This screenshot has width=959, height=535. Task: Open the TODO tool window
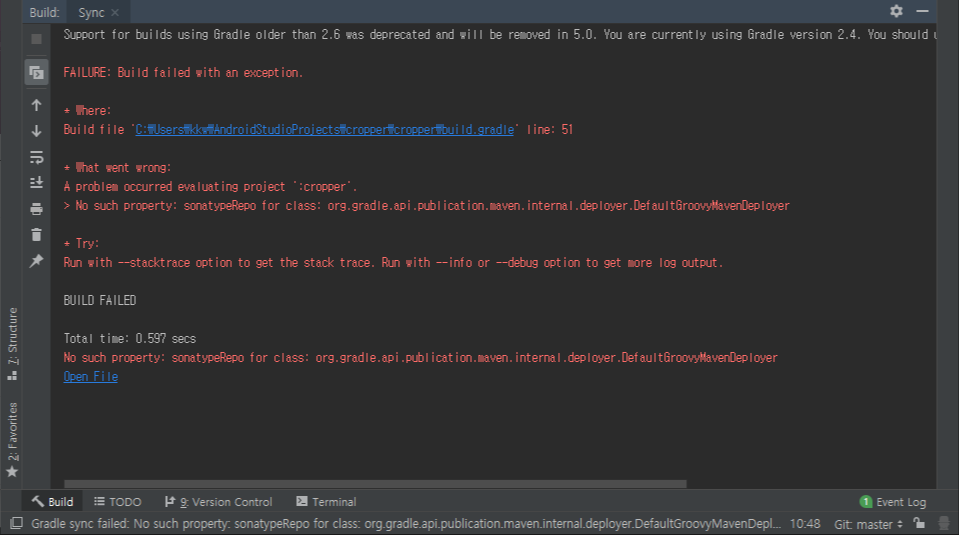[117, 501]
